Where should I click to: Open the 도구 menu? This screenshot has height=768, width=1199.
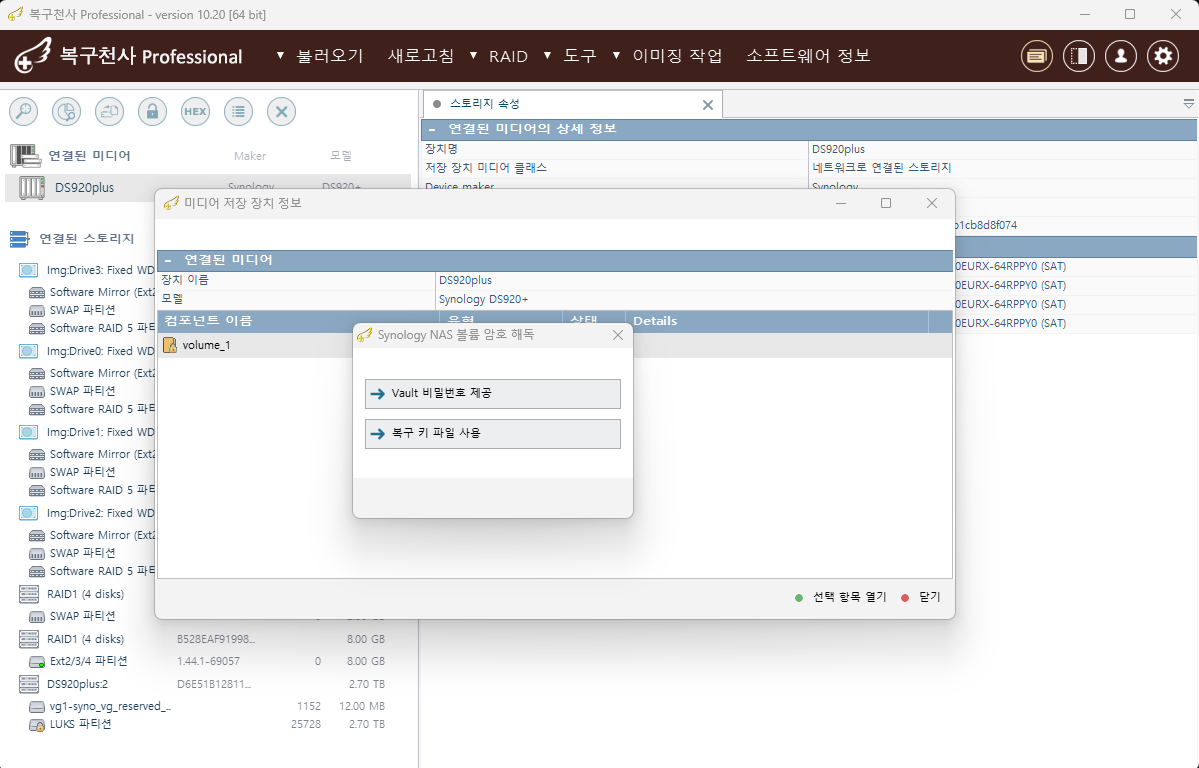pos(580,56)
